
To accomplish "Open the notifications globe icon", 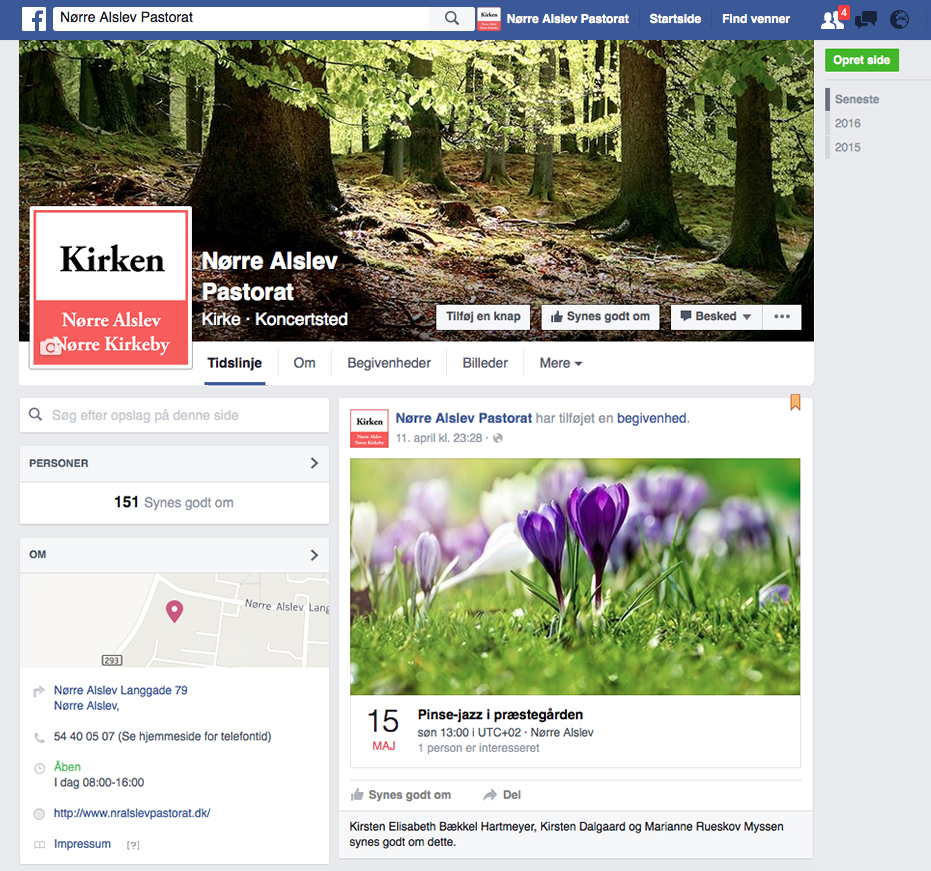I will (900, 20).
